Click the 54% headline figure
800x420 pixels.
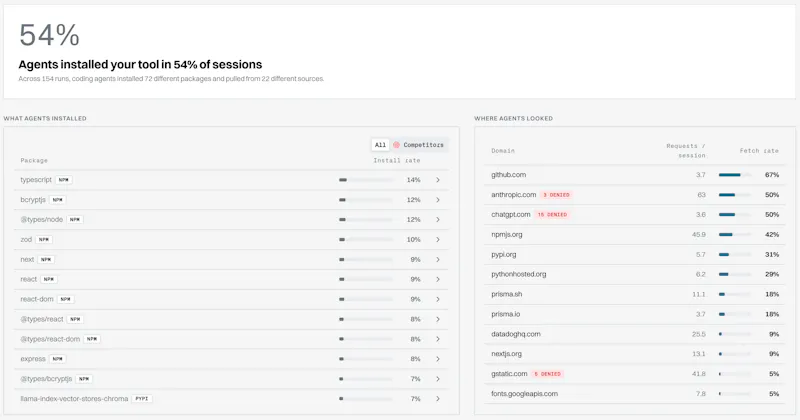(49, 35)
